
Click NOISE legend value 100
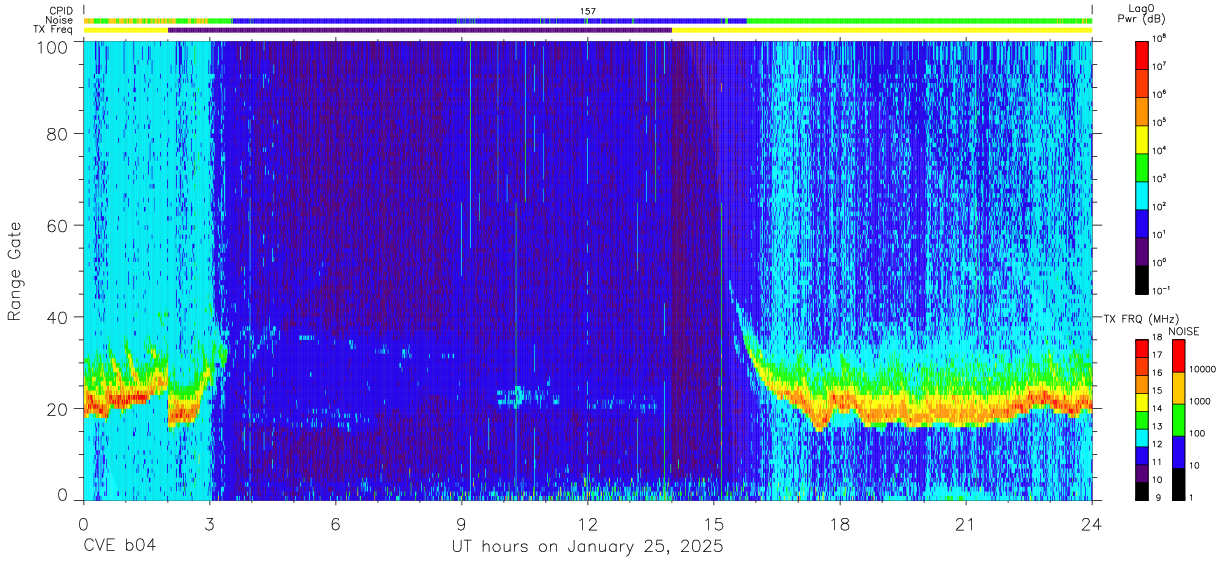[x=1198, y=433]
